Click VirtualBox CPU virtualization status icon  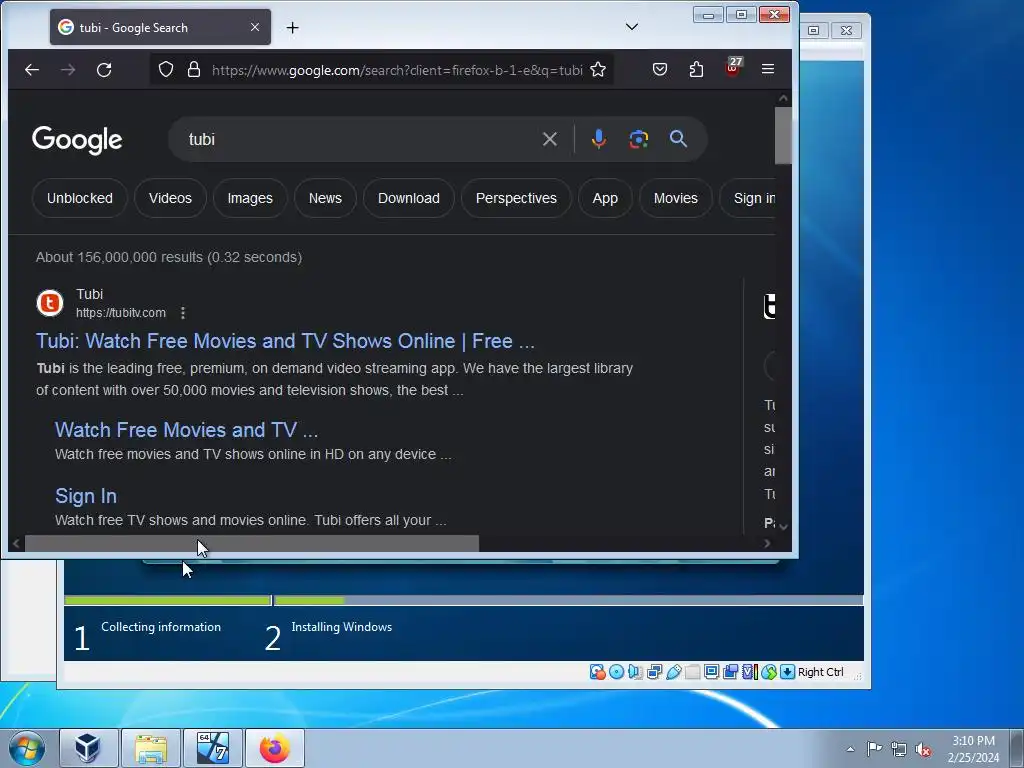pos(750,672)
